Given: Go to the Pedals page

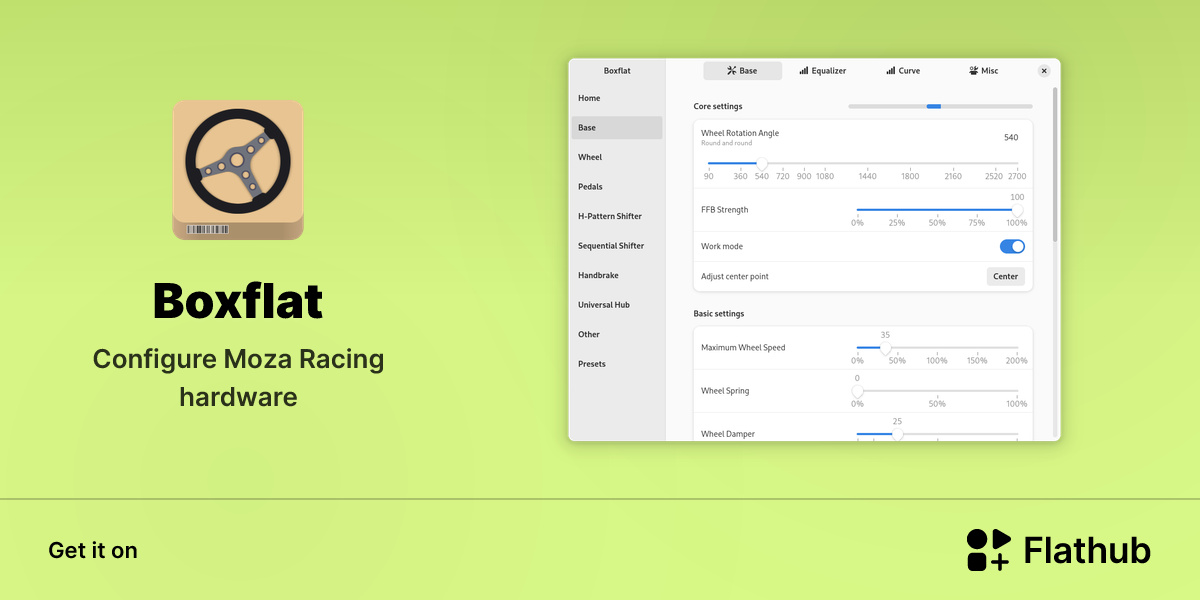Looking at the screenshot, I should [x=617, y=187].
